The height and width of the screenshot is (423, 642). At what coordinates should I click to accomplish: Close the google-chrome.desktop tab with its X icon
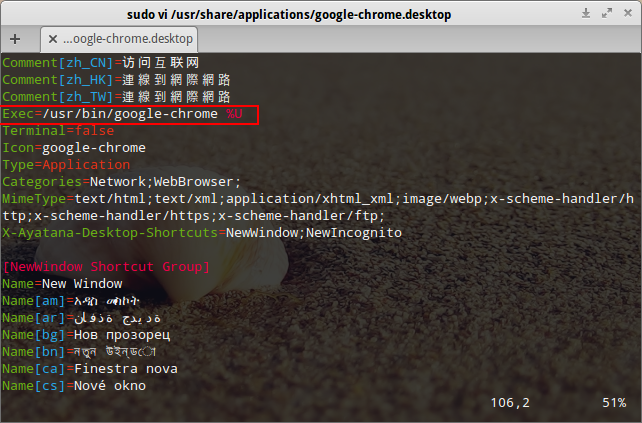pyautogui.click(x=53, y=39)
